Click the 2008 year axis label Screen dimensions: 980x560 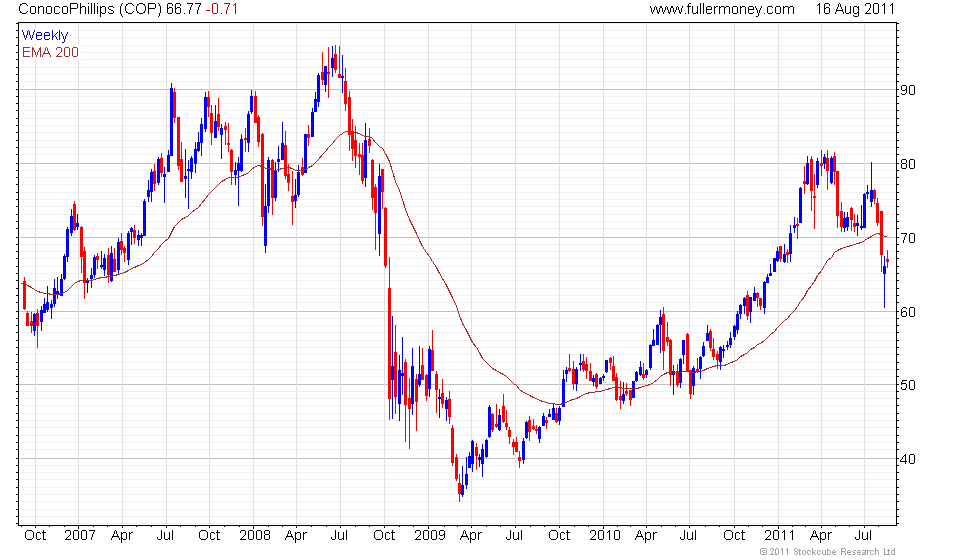[254, 536]
